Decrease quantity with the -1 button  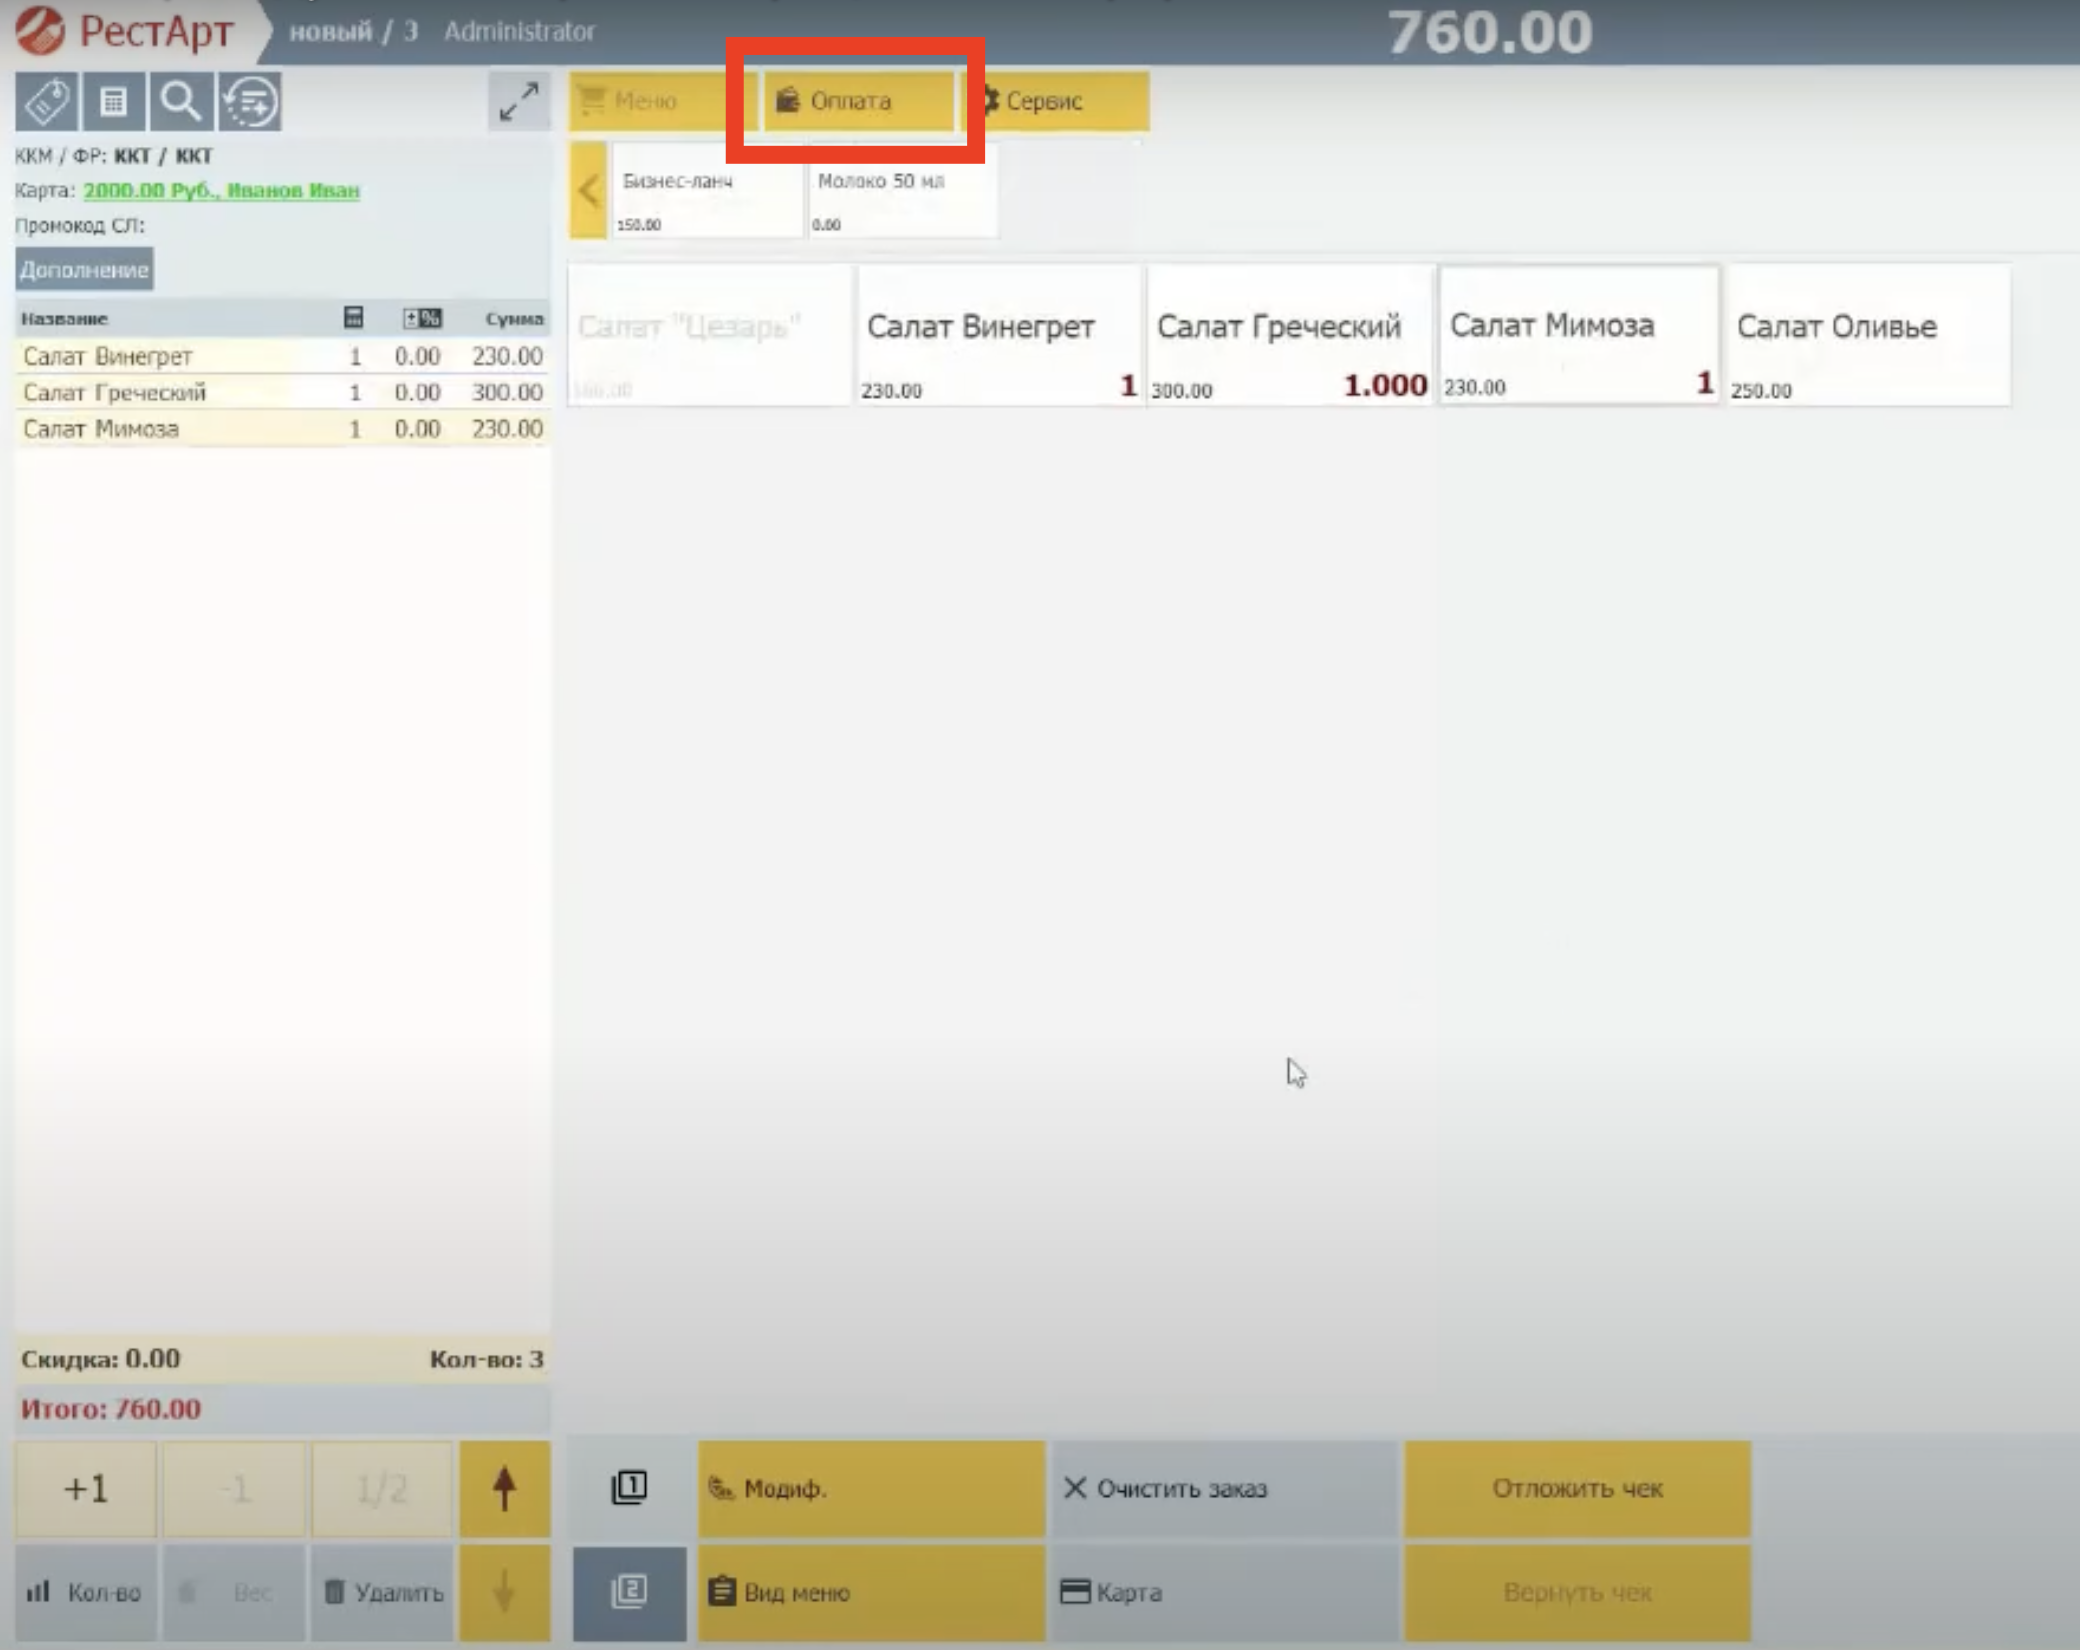234,1489
